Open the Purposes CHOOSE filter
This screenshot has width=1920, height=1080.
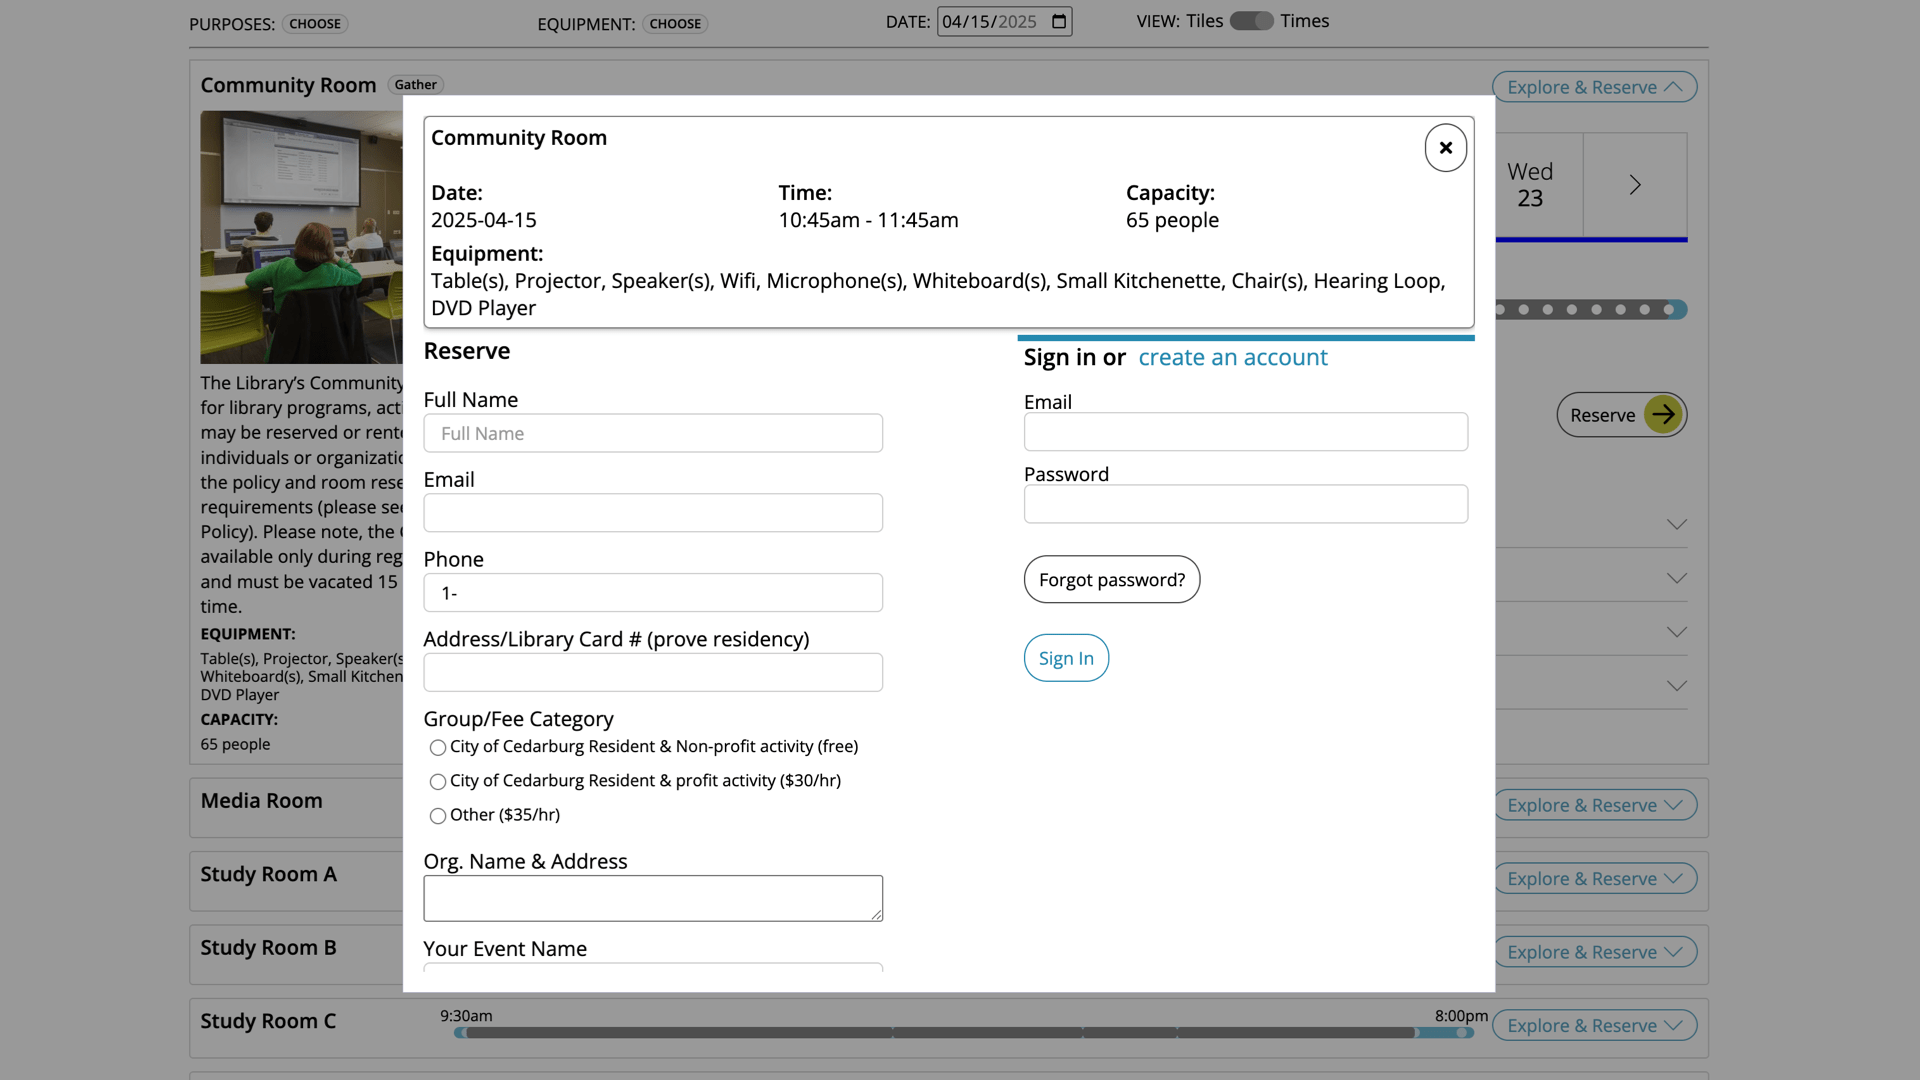point(315,24)
